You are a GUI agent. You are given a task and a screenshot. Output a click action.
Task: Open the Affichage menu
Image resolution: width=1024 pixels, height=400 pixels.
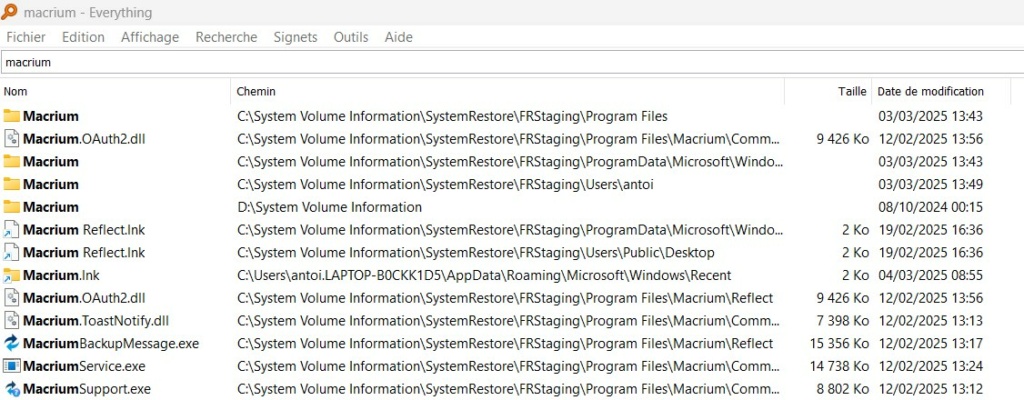click(150, 37)
